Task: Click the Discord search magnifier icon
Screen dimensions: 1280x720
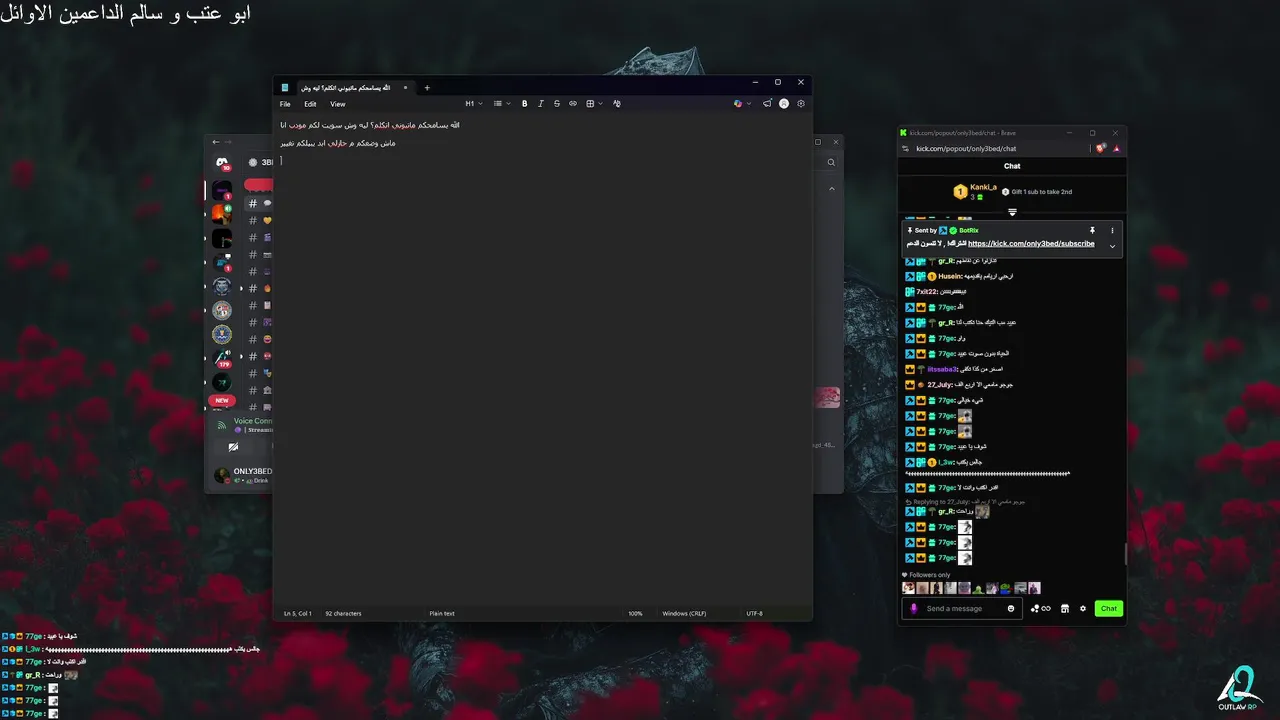Action: tap(830, 162)
